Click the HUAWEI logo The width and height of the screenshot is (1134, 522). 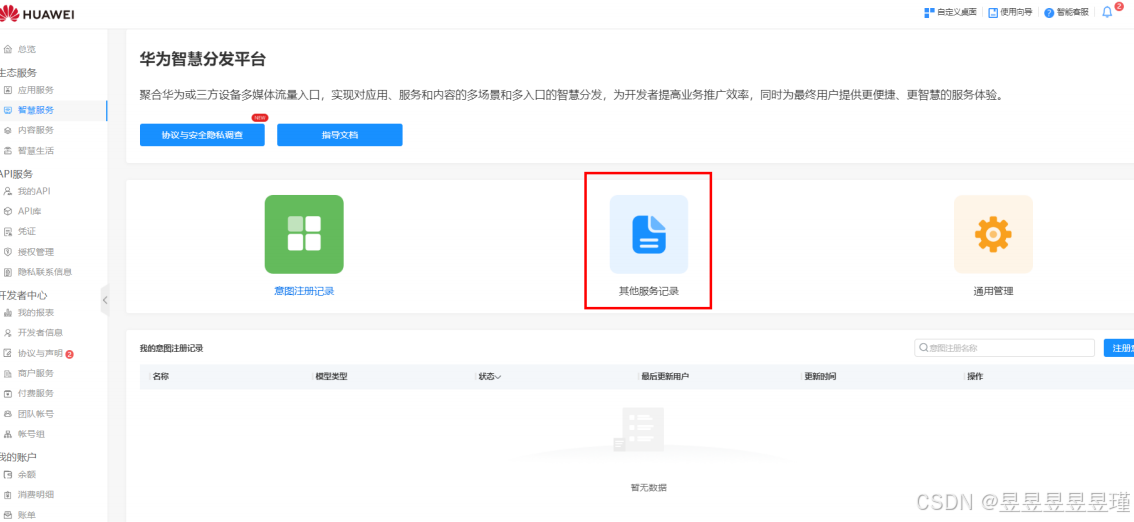point(37,14)
